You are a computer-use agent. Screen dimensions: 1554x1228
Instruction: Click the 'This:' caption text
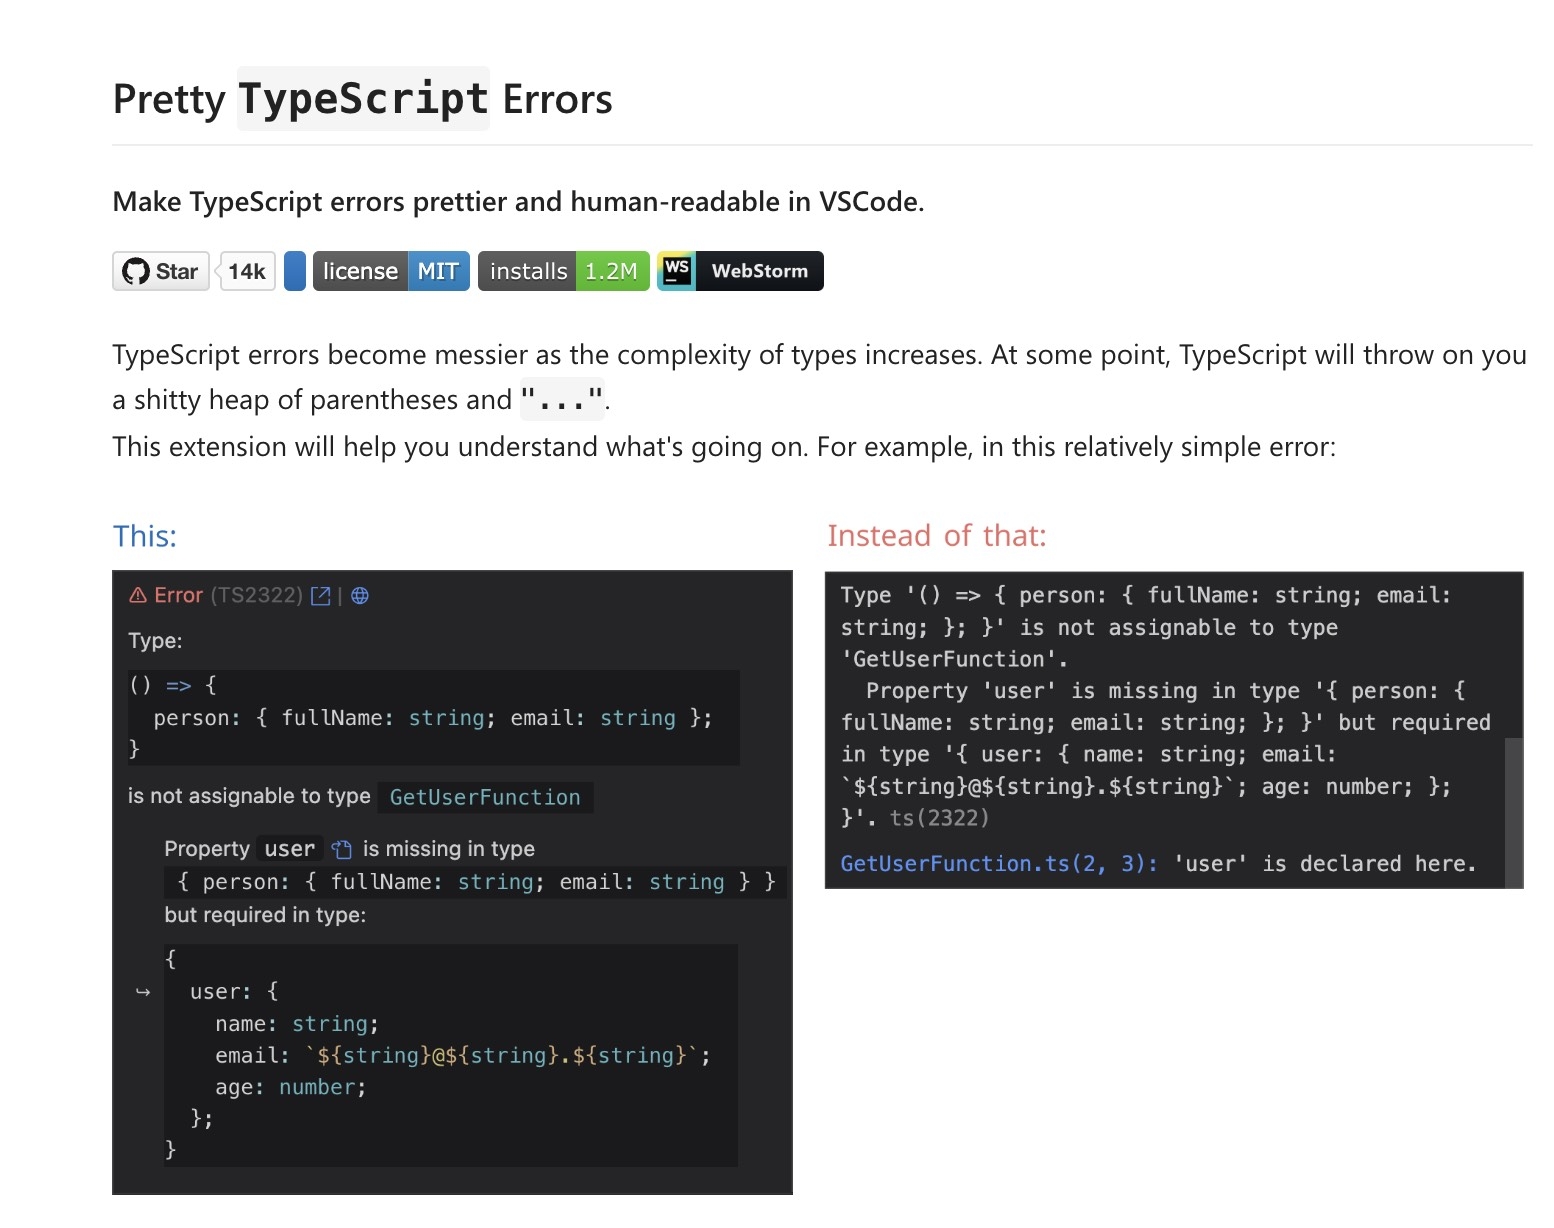(145, 536)
